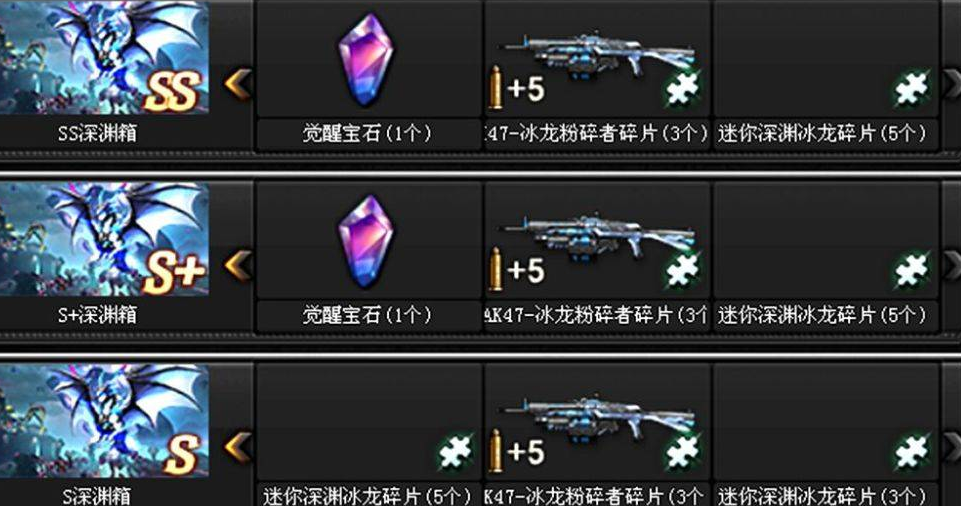This screenshot has height=506, width=961.
Task: Click the S+深渊箱 text label
Action: click(97, 315)
